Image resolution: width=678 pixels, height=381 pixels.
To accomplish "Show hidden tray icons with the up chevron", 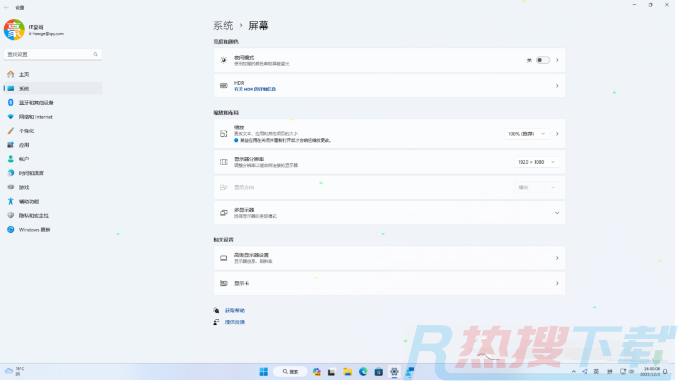I will click(x=574, y=371).
